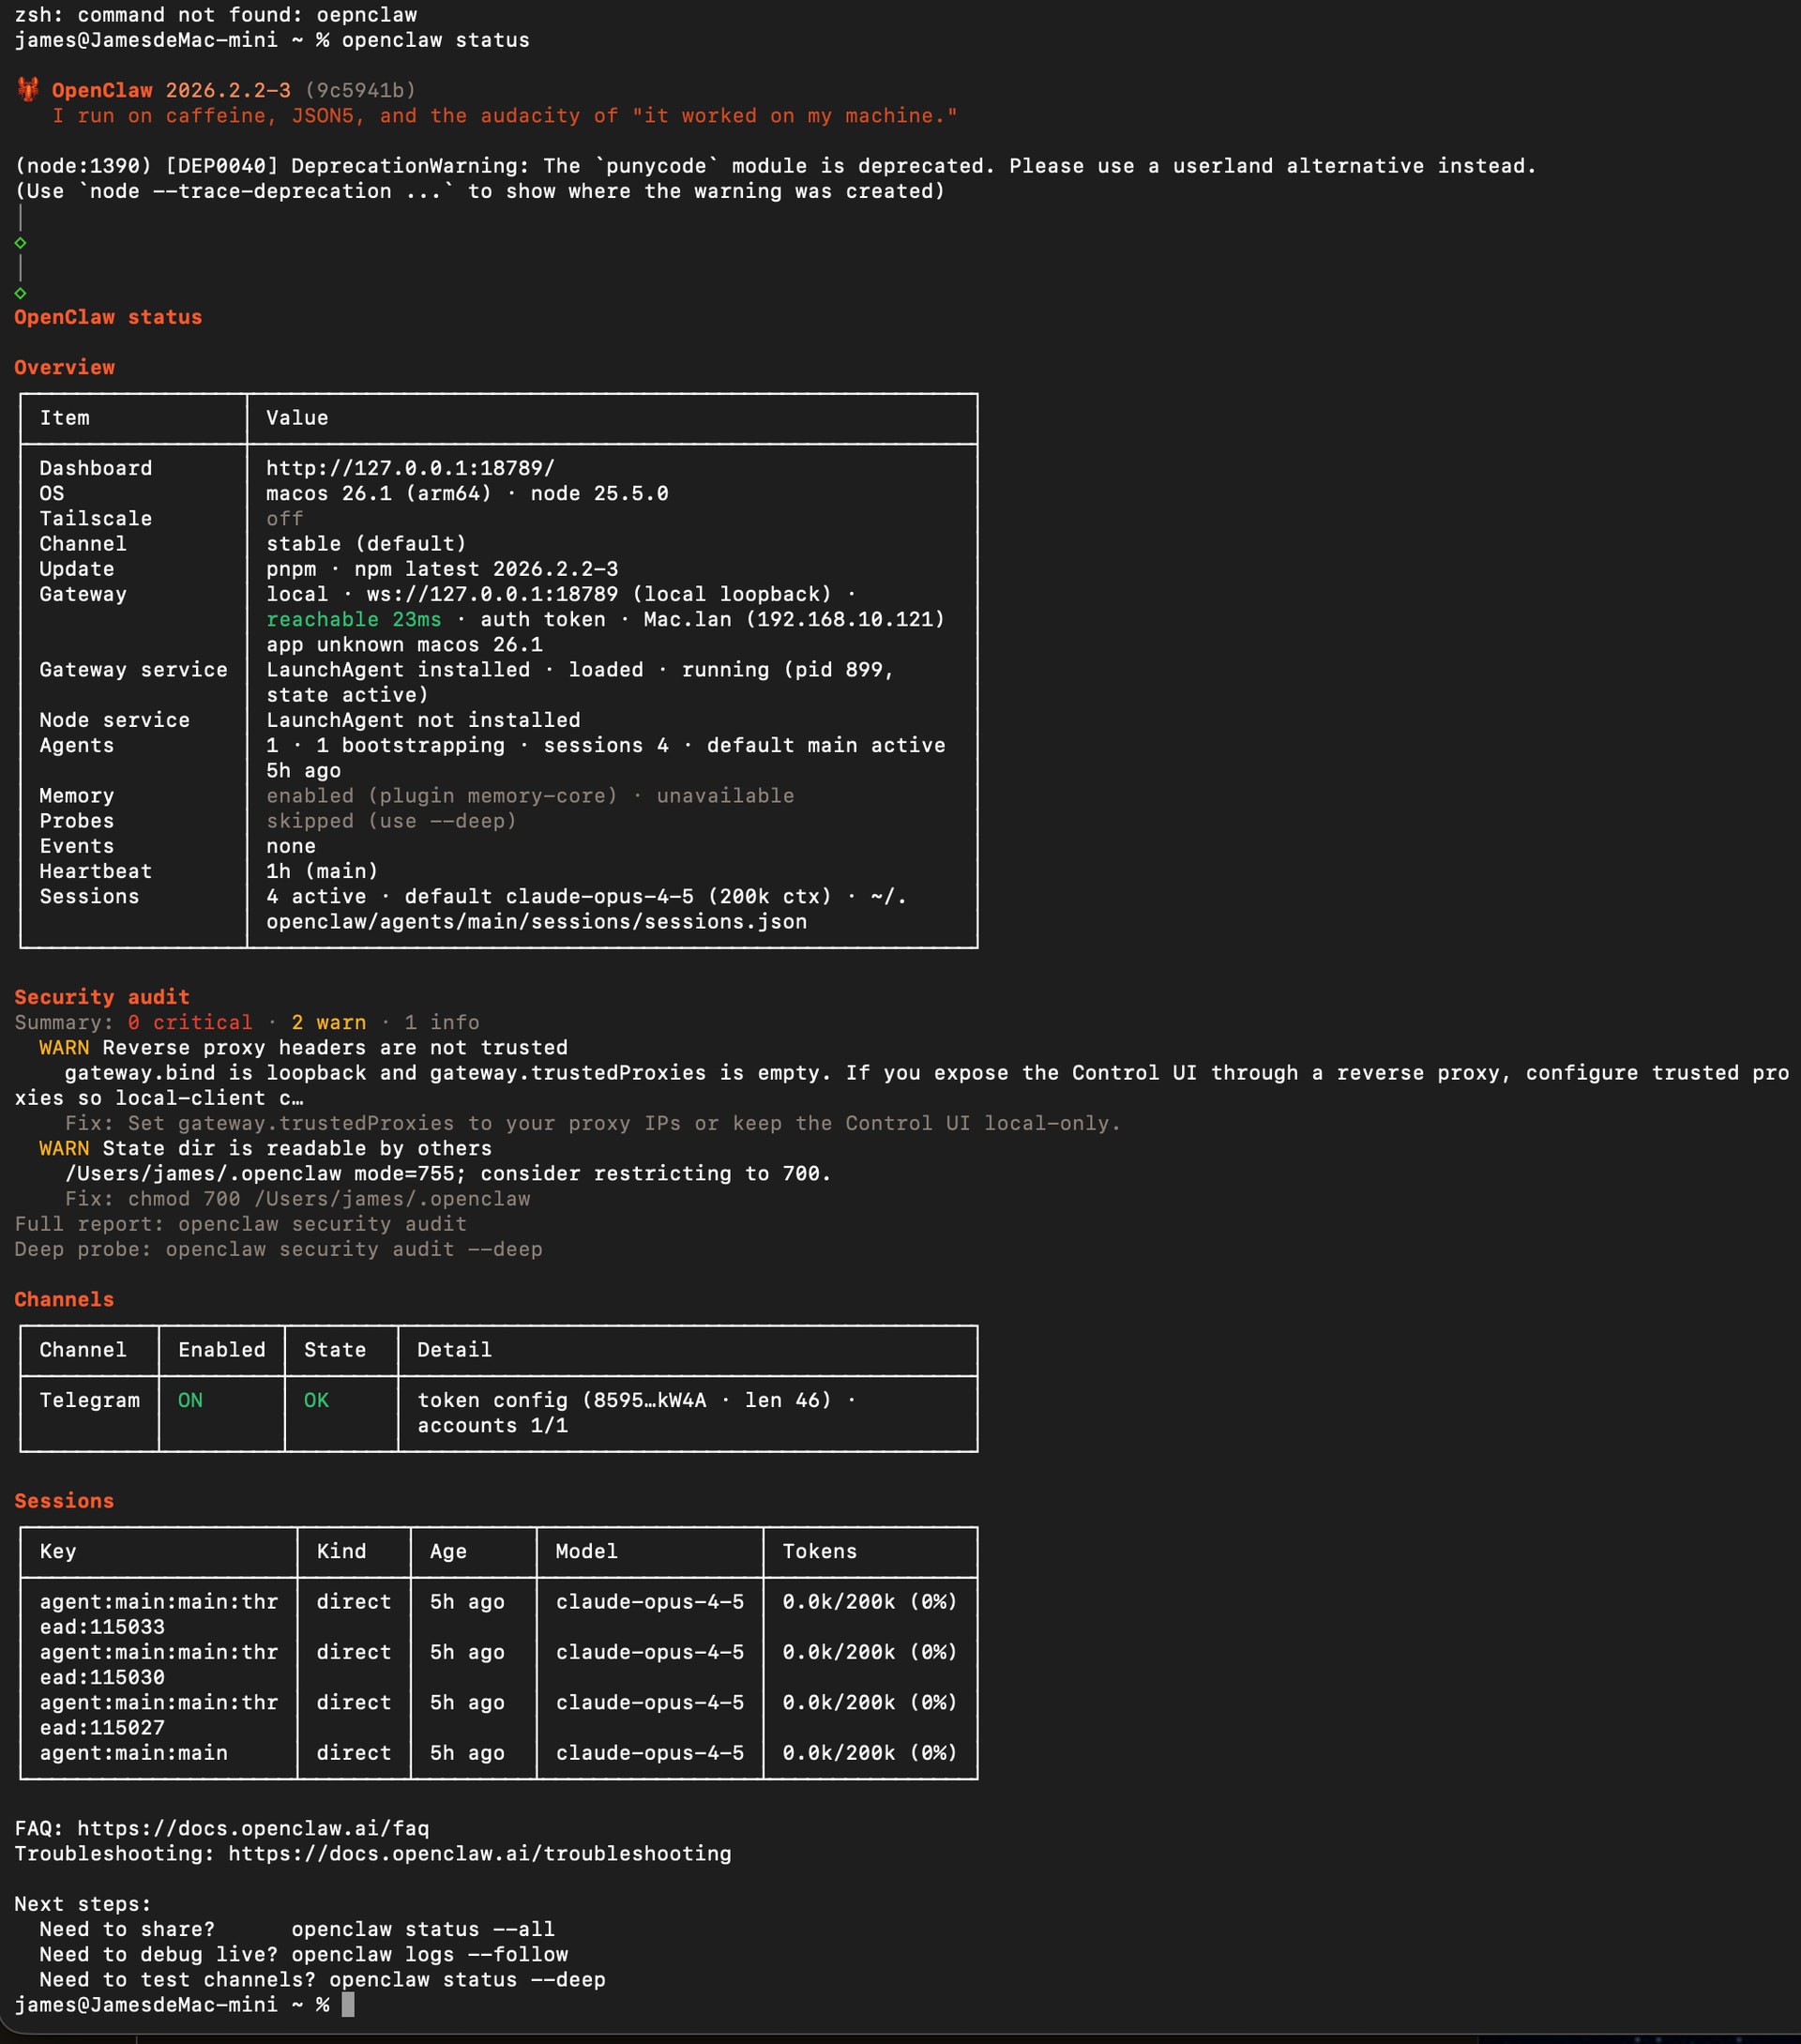Open the FAQ docs.openclaw.ai link
The height and width of the screenshot is (2044, 1801).
pos(253,1828)
